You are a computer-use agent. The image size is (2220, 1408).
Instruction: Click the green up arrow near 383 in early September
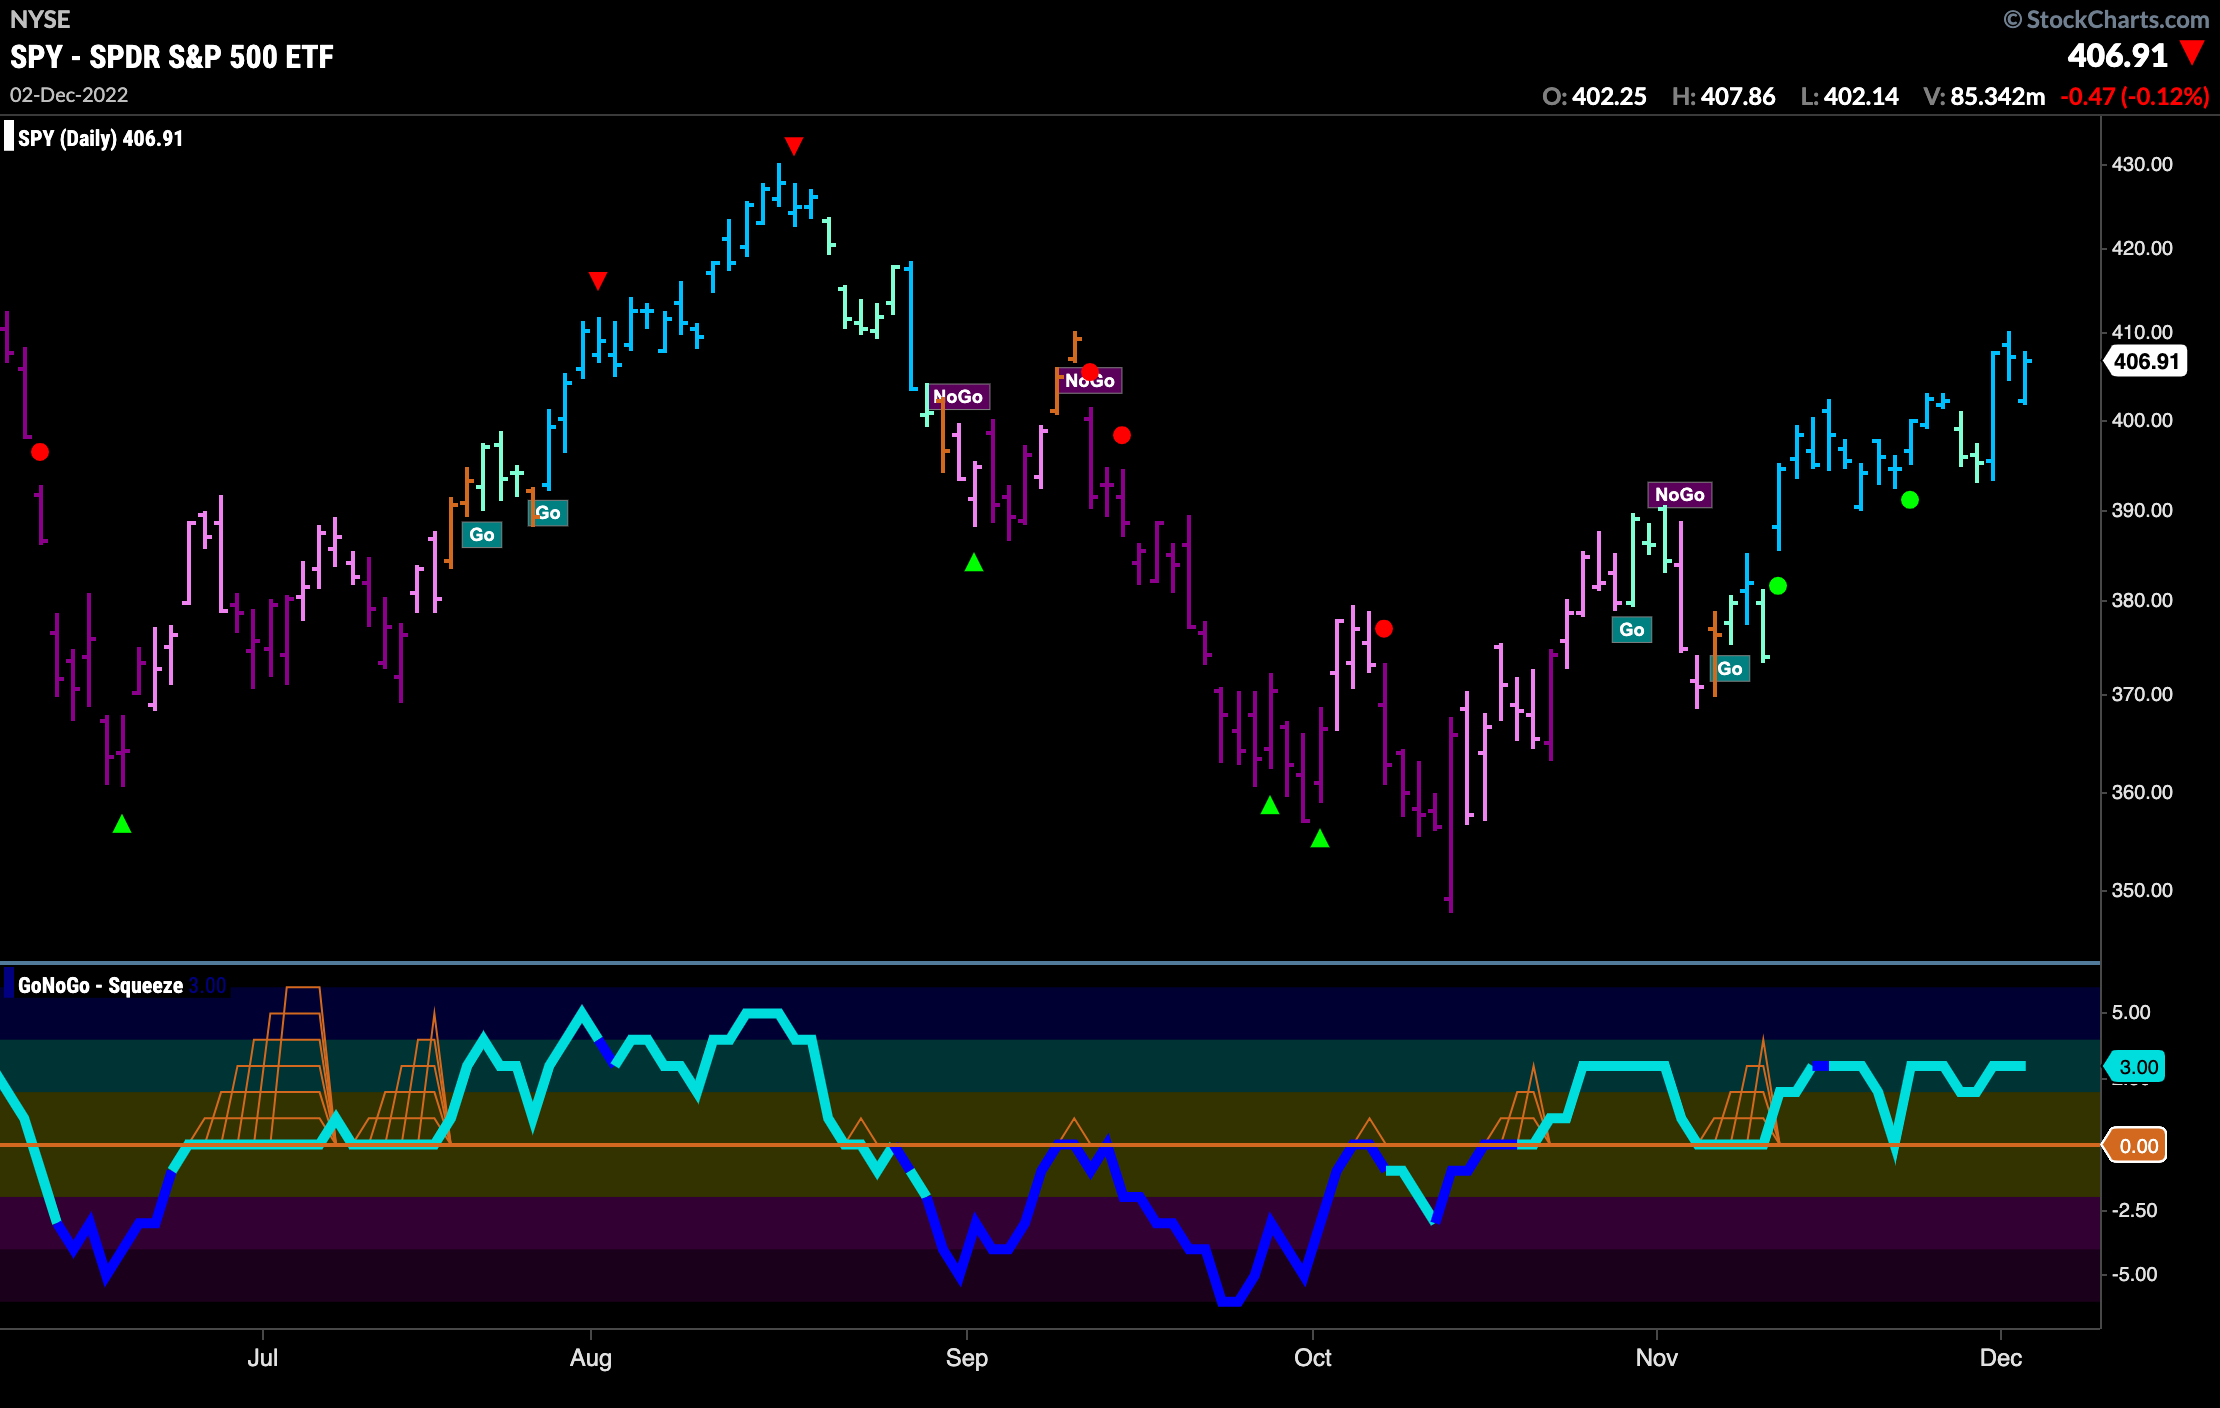pyautogui.click(x=974, y=562)
